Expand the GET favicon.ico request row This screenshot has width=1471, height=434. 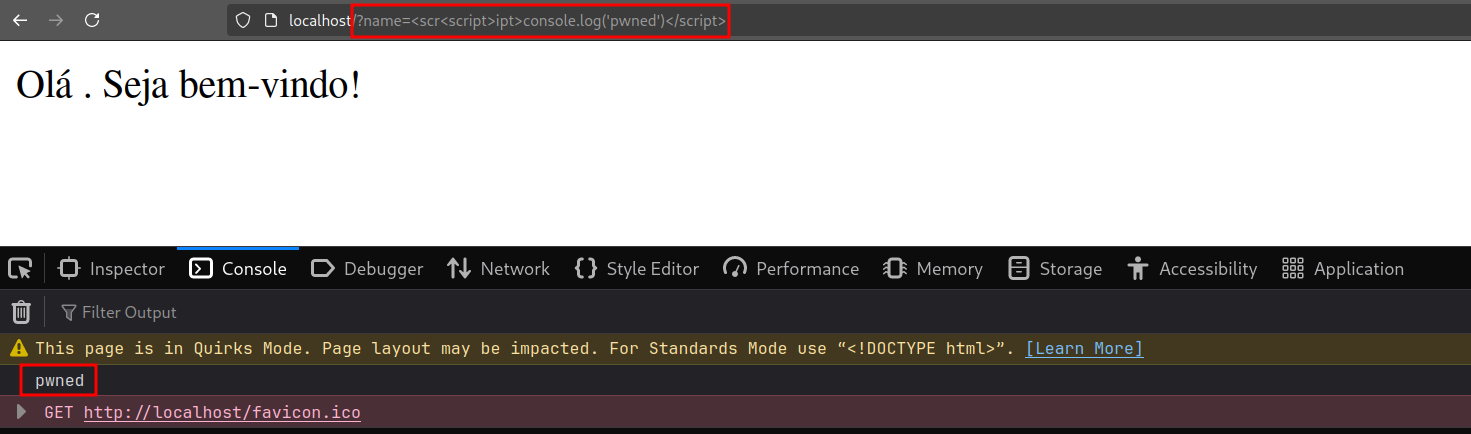(x=22, y=412)
